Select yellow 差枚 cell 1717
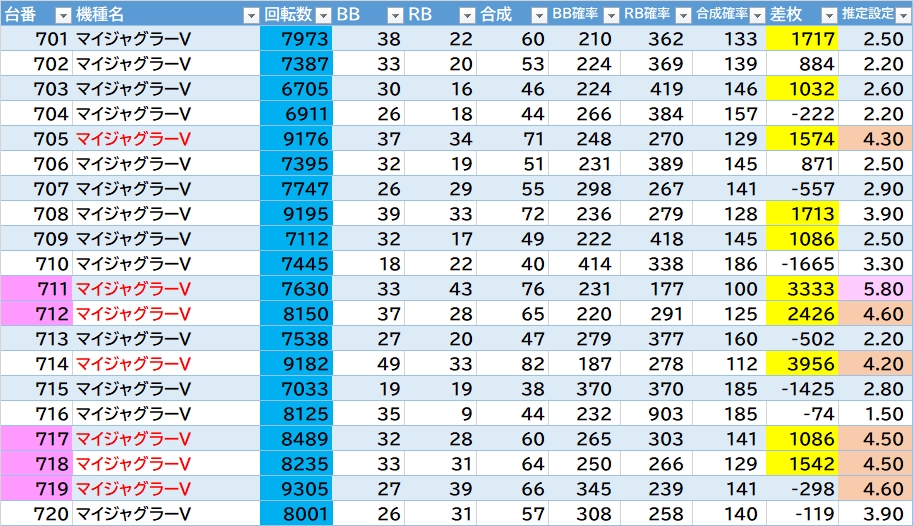This screenshot has width=913, height=526. (802, 38)
